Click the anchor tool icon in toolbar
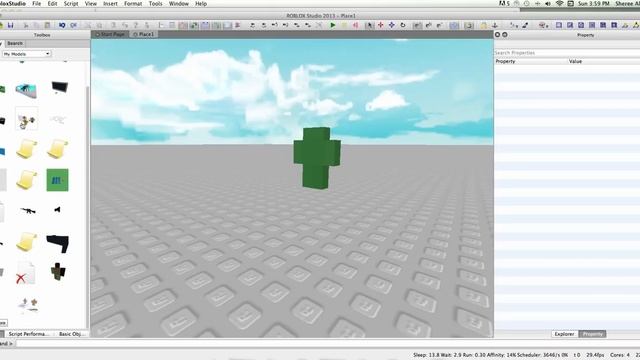This screenshot has height=360, width=640. (x=495, y=25)
